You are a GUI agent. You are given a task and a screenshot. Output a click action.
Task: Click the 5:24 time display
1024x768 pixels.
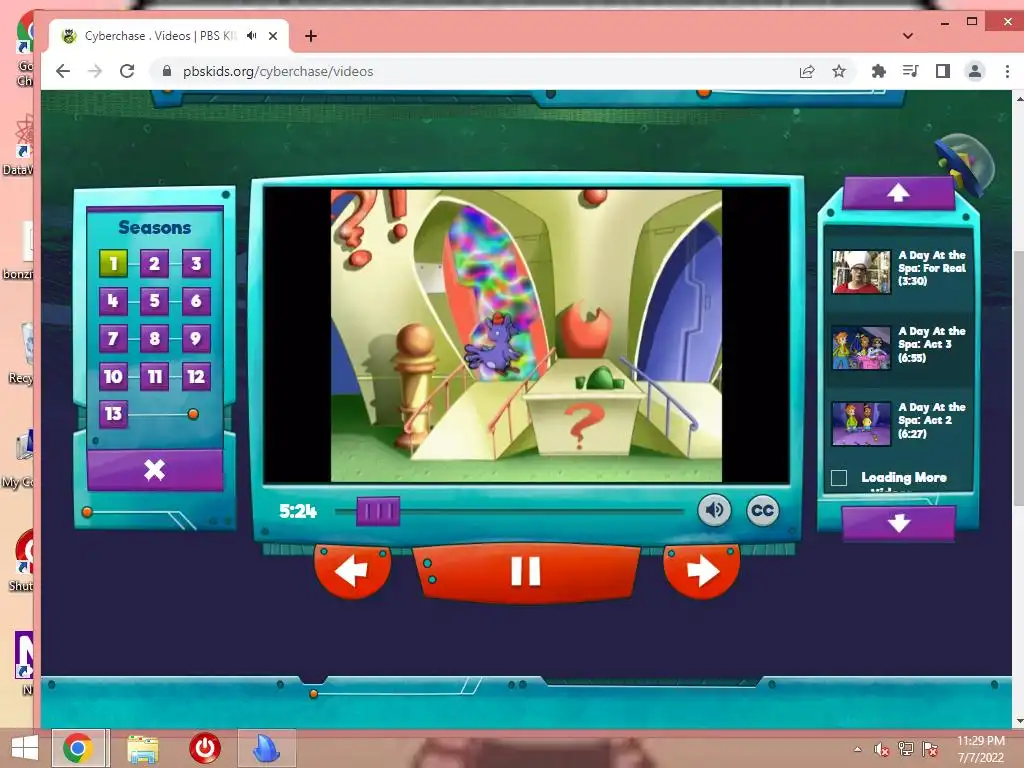pos(298,511)
